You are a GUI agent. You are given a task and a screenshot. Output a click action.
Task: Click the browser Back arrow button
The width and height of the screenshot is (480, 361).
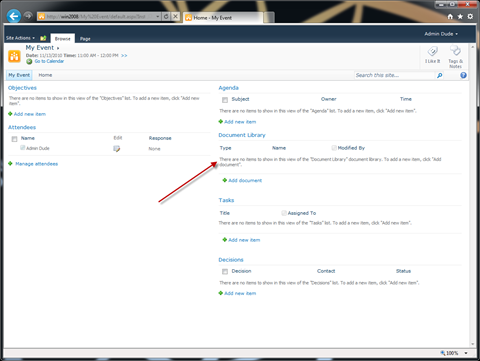click(x=14, y=16)
